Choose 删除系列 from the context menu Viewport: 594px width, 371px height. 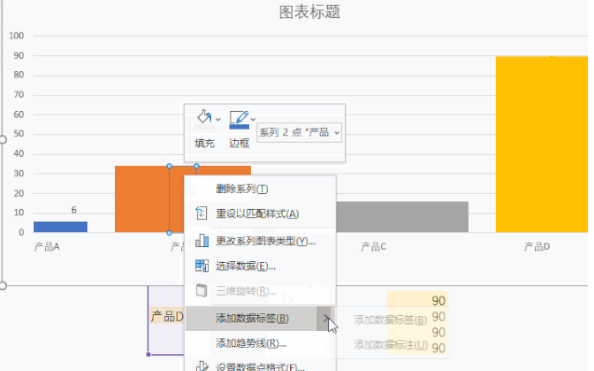[x=242, y=189]
